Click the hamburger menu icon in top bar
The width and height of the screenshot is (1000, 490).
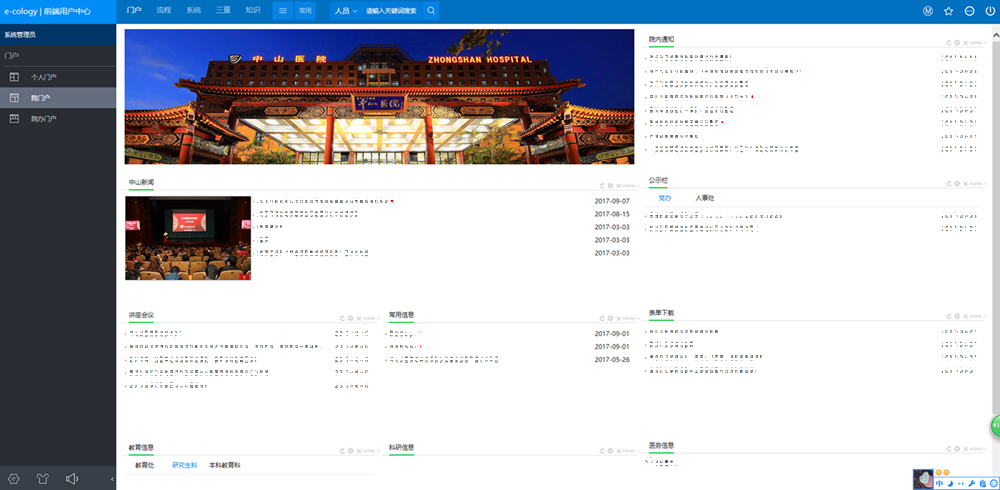pyautogui.click(x=283, y=11)
